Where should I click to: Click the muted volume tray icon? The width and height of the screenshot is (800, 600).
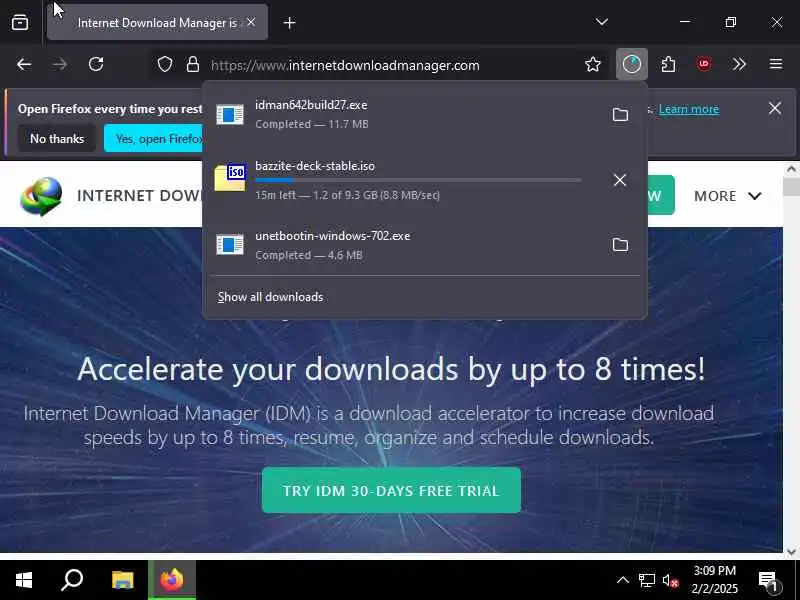pos(670,580)
